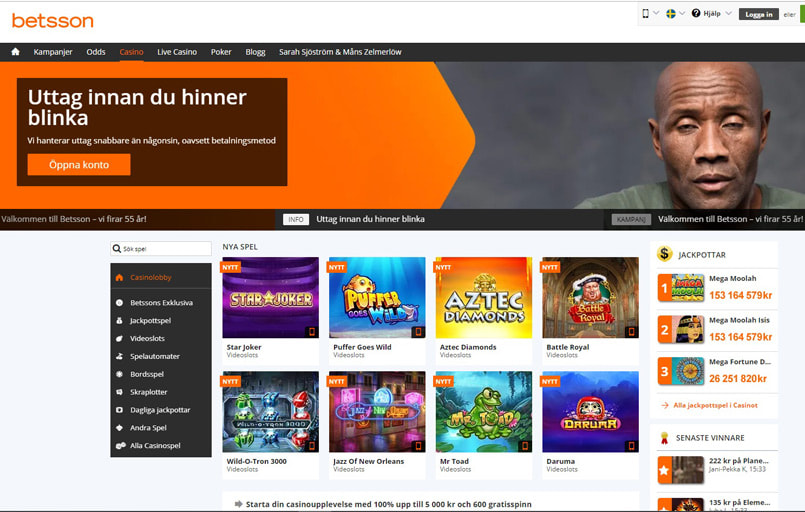
Task: Click the jackpot dollar coin icon
Action: (664, 255)
